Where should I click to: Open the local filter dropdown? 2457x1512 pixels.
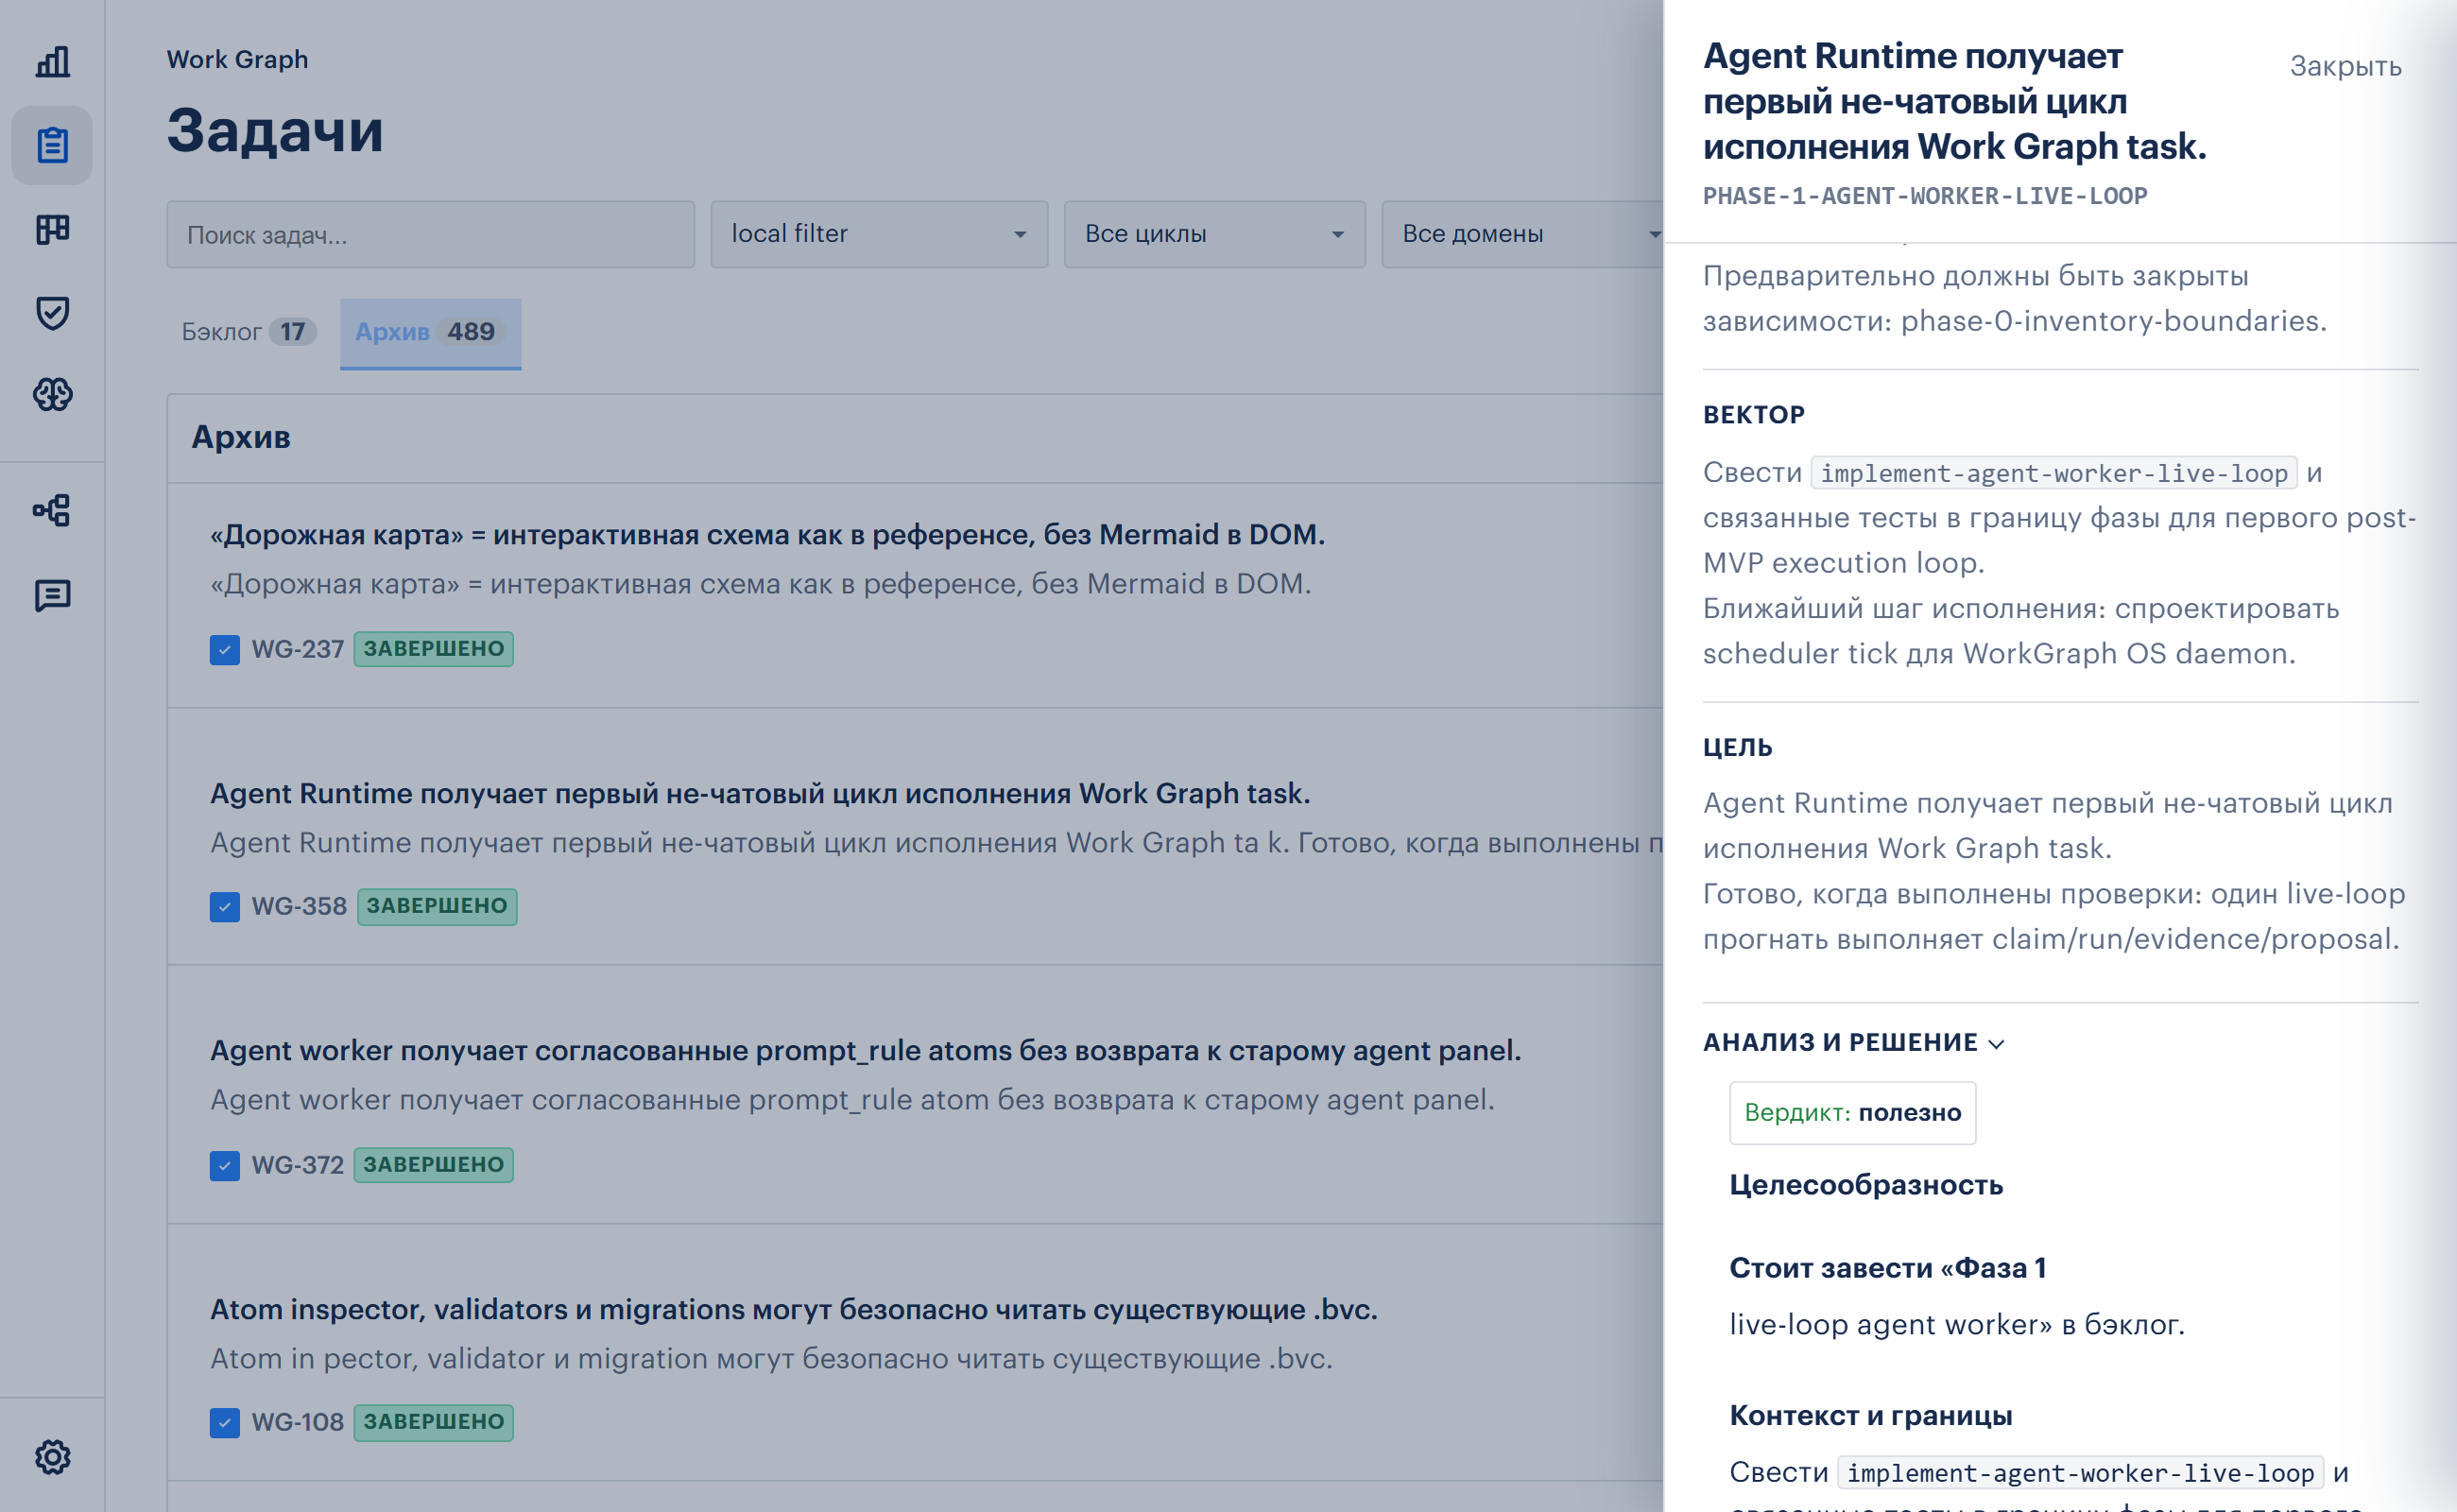(879, 234)
